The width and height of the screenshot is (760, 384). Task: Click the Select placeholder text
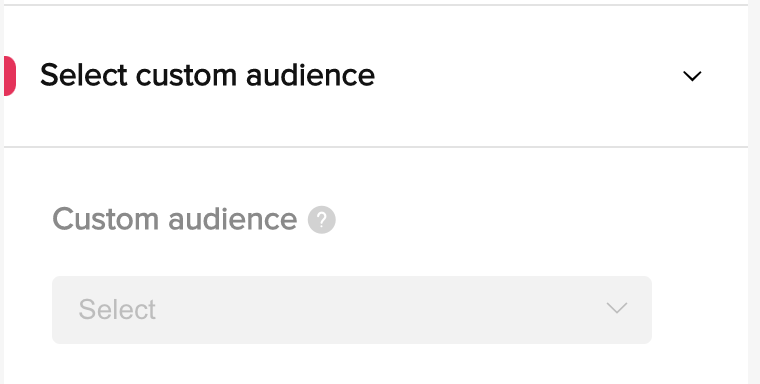point(117,309)
